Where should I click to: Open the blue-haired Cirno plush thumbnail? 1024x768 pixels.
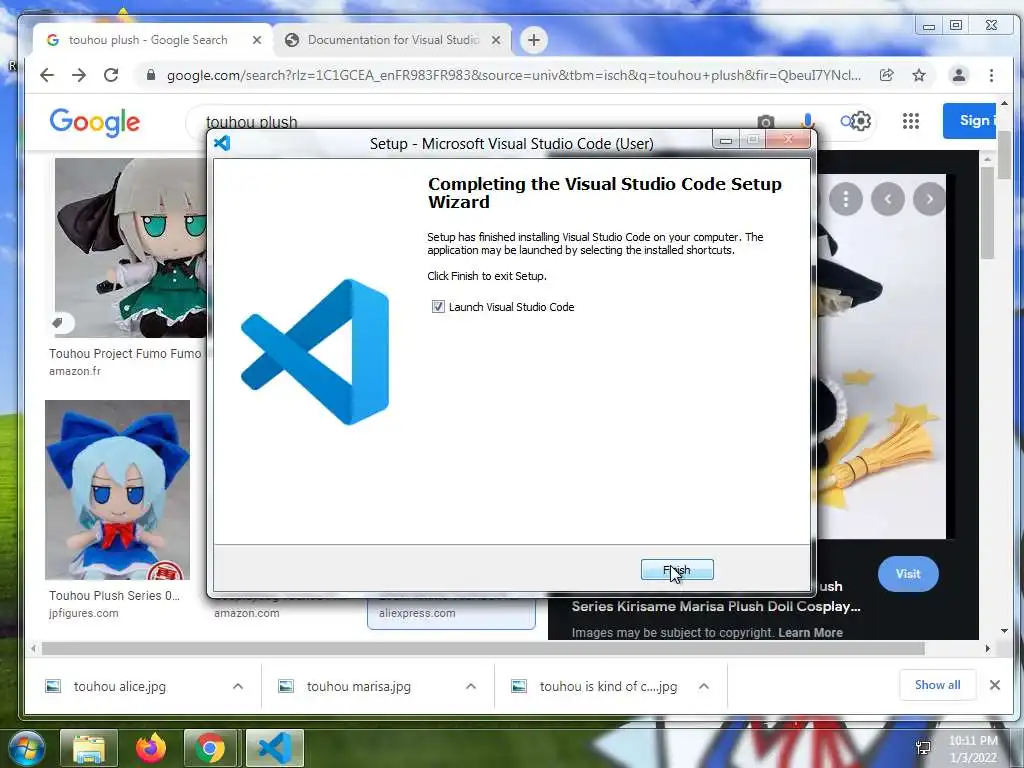pyautogui.click(x=118, y=490)
